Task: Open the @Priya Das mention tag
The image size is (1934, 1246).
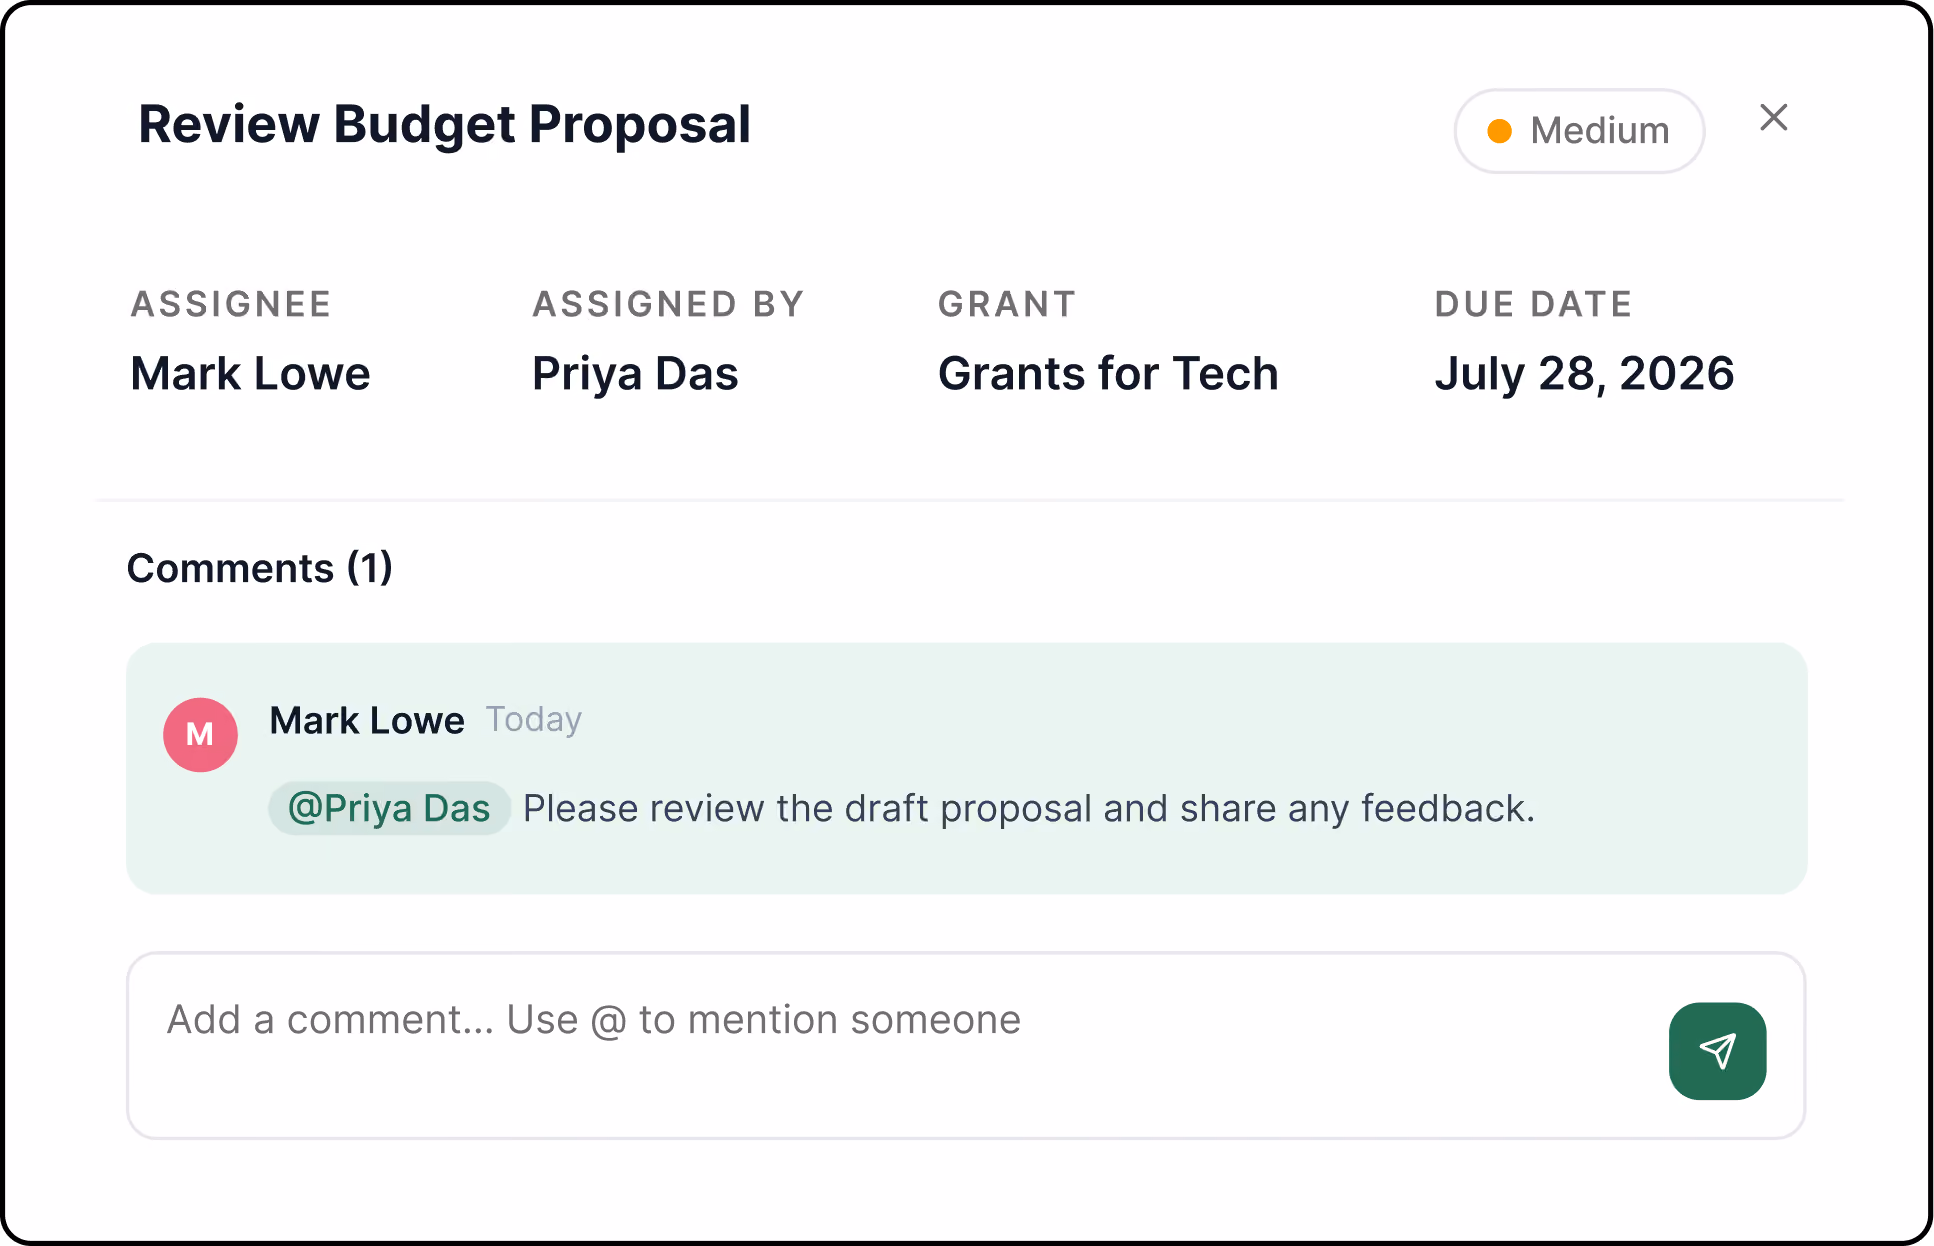Action: 389,808
